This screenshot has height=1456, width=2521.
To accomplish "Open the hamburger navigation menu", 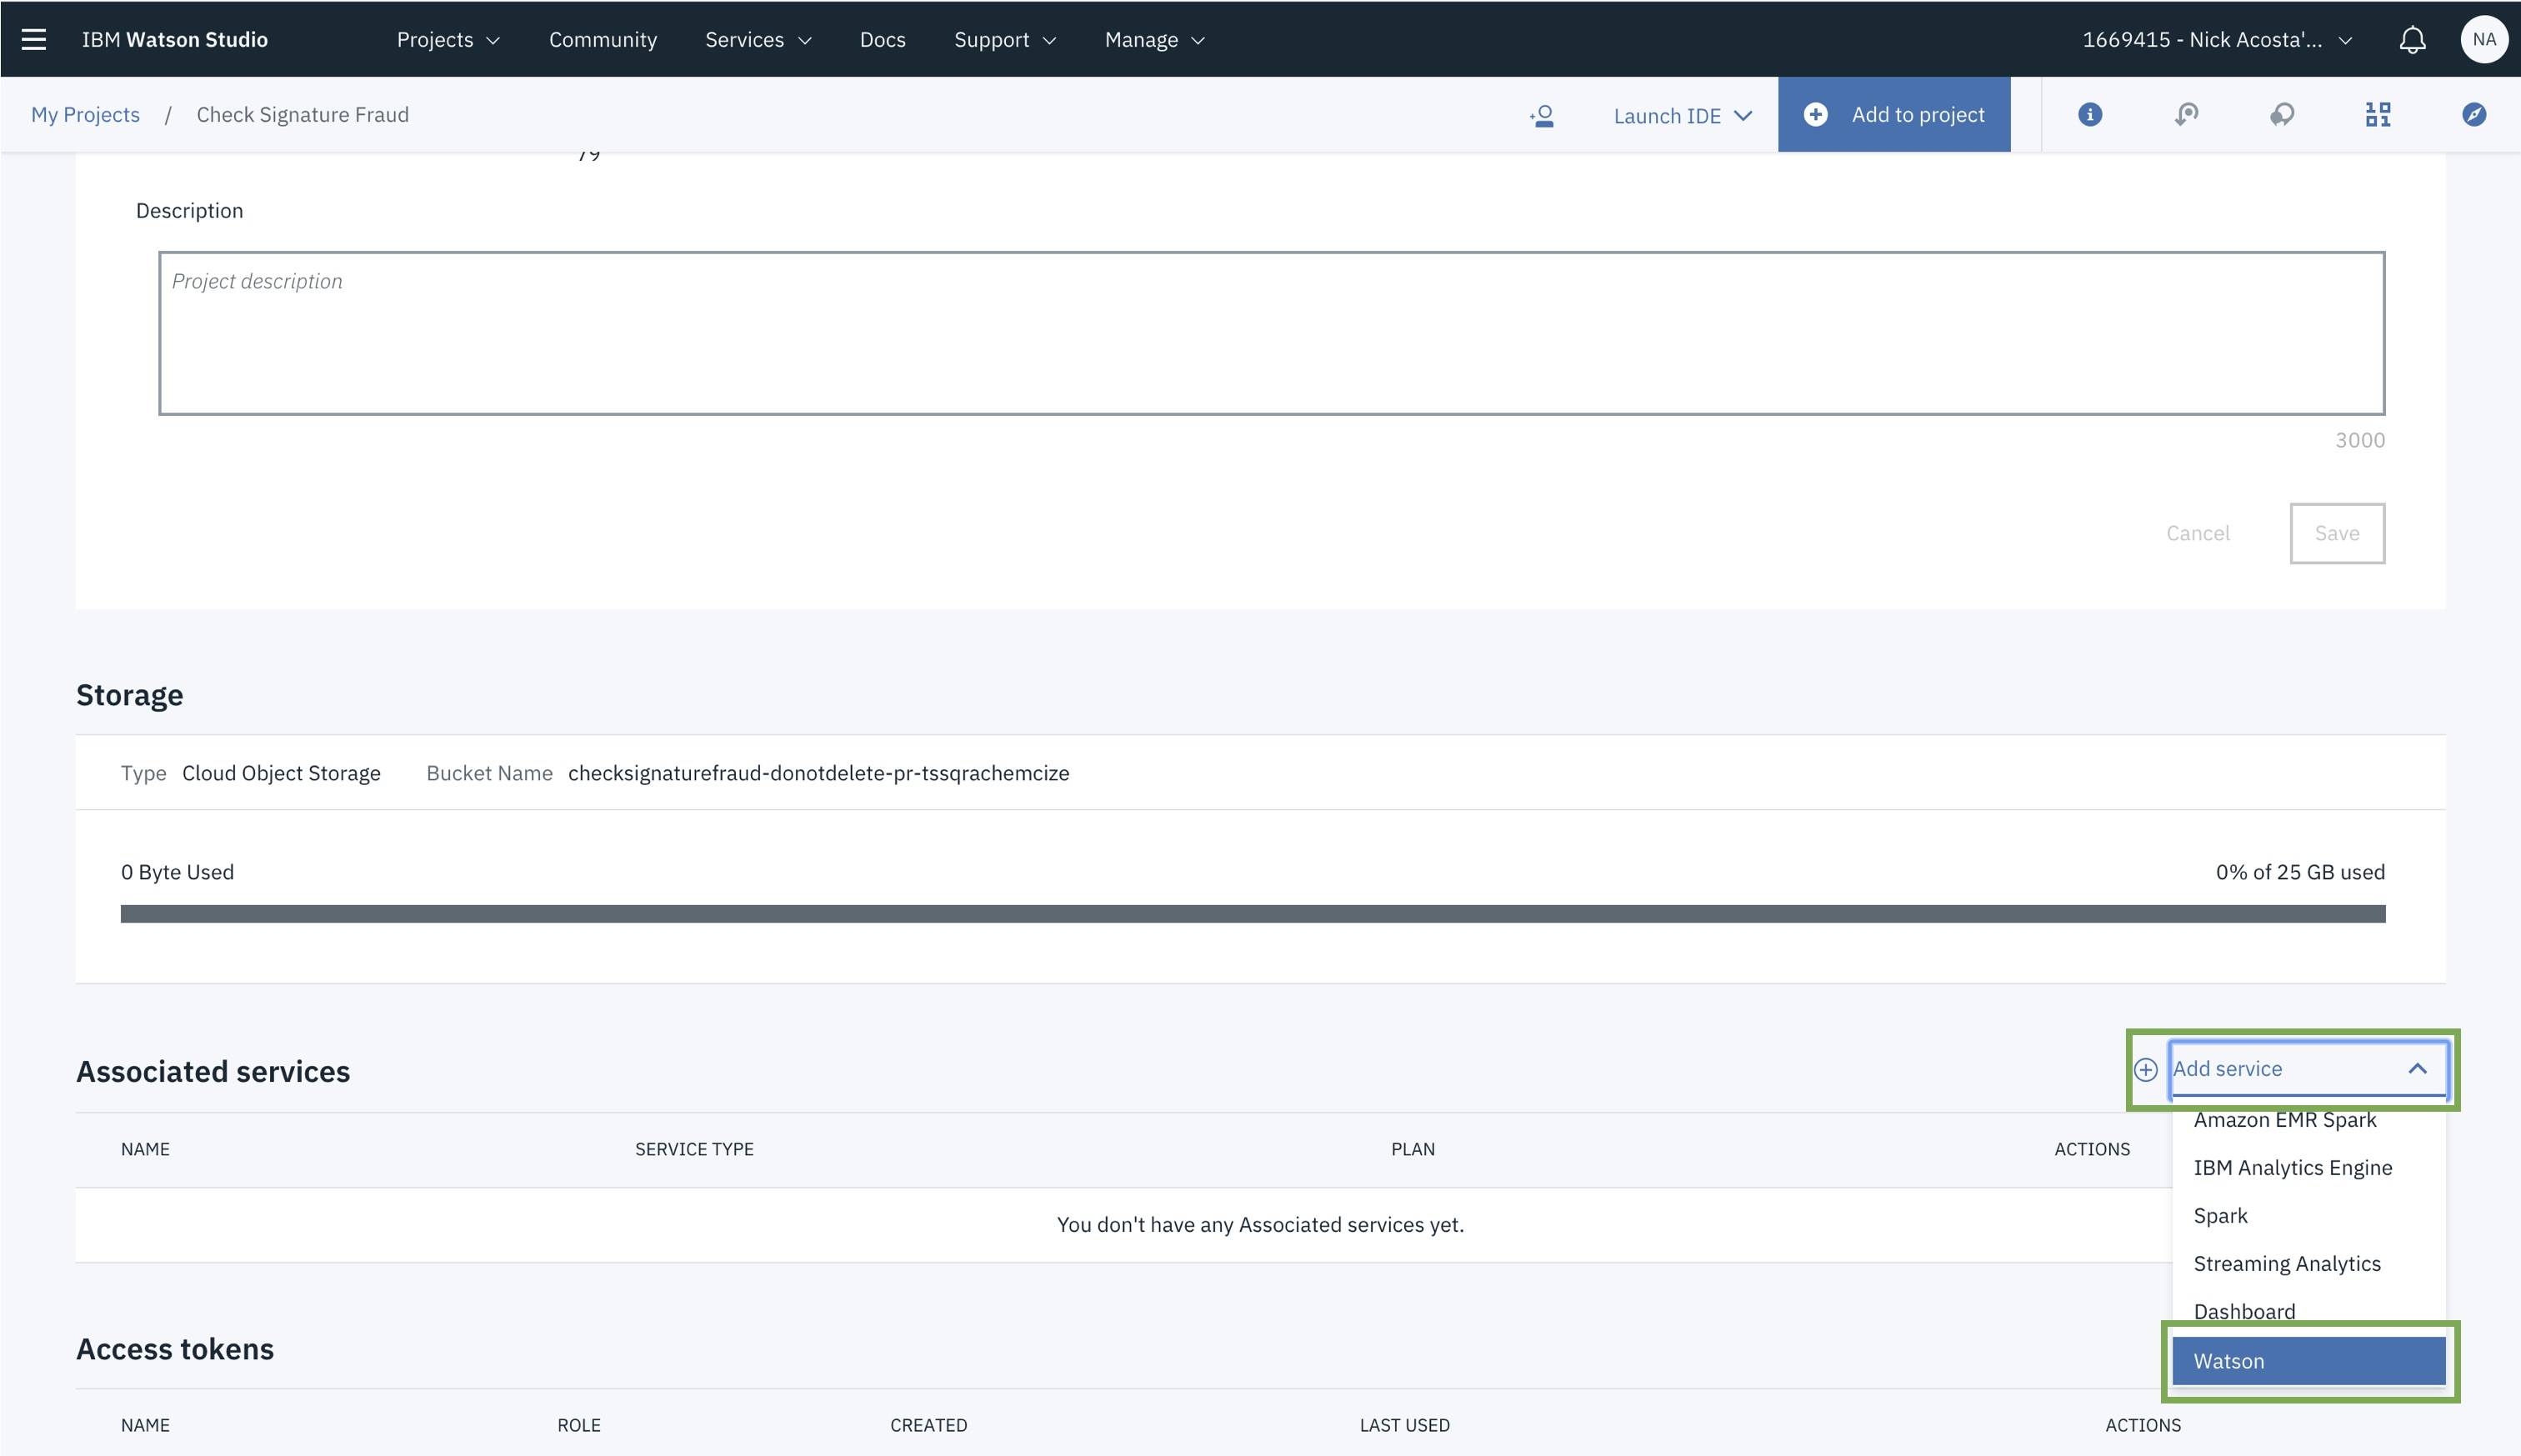I will coord(34,39).
